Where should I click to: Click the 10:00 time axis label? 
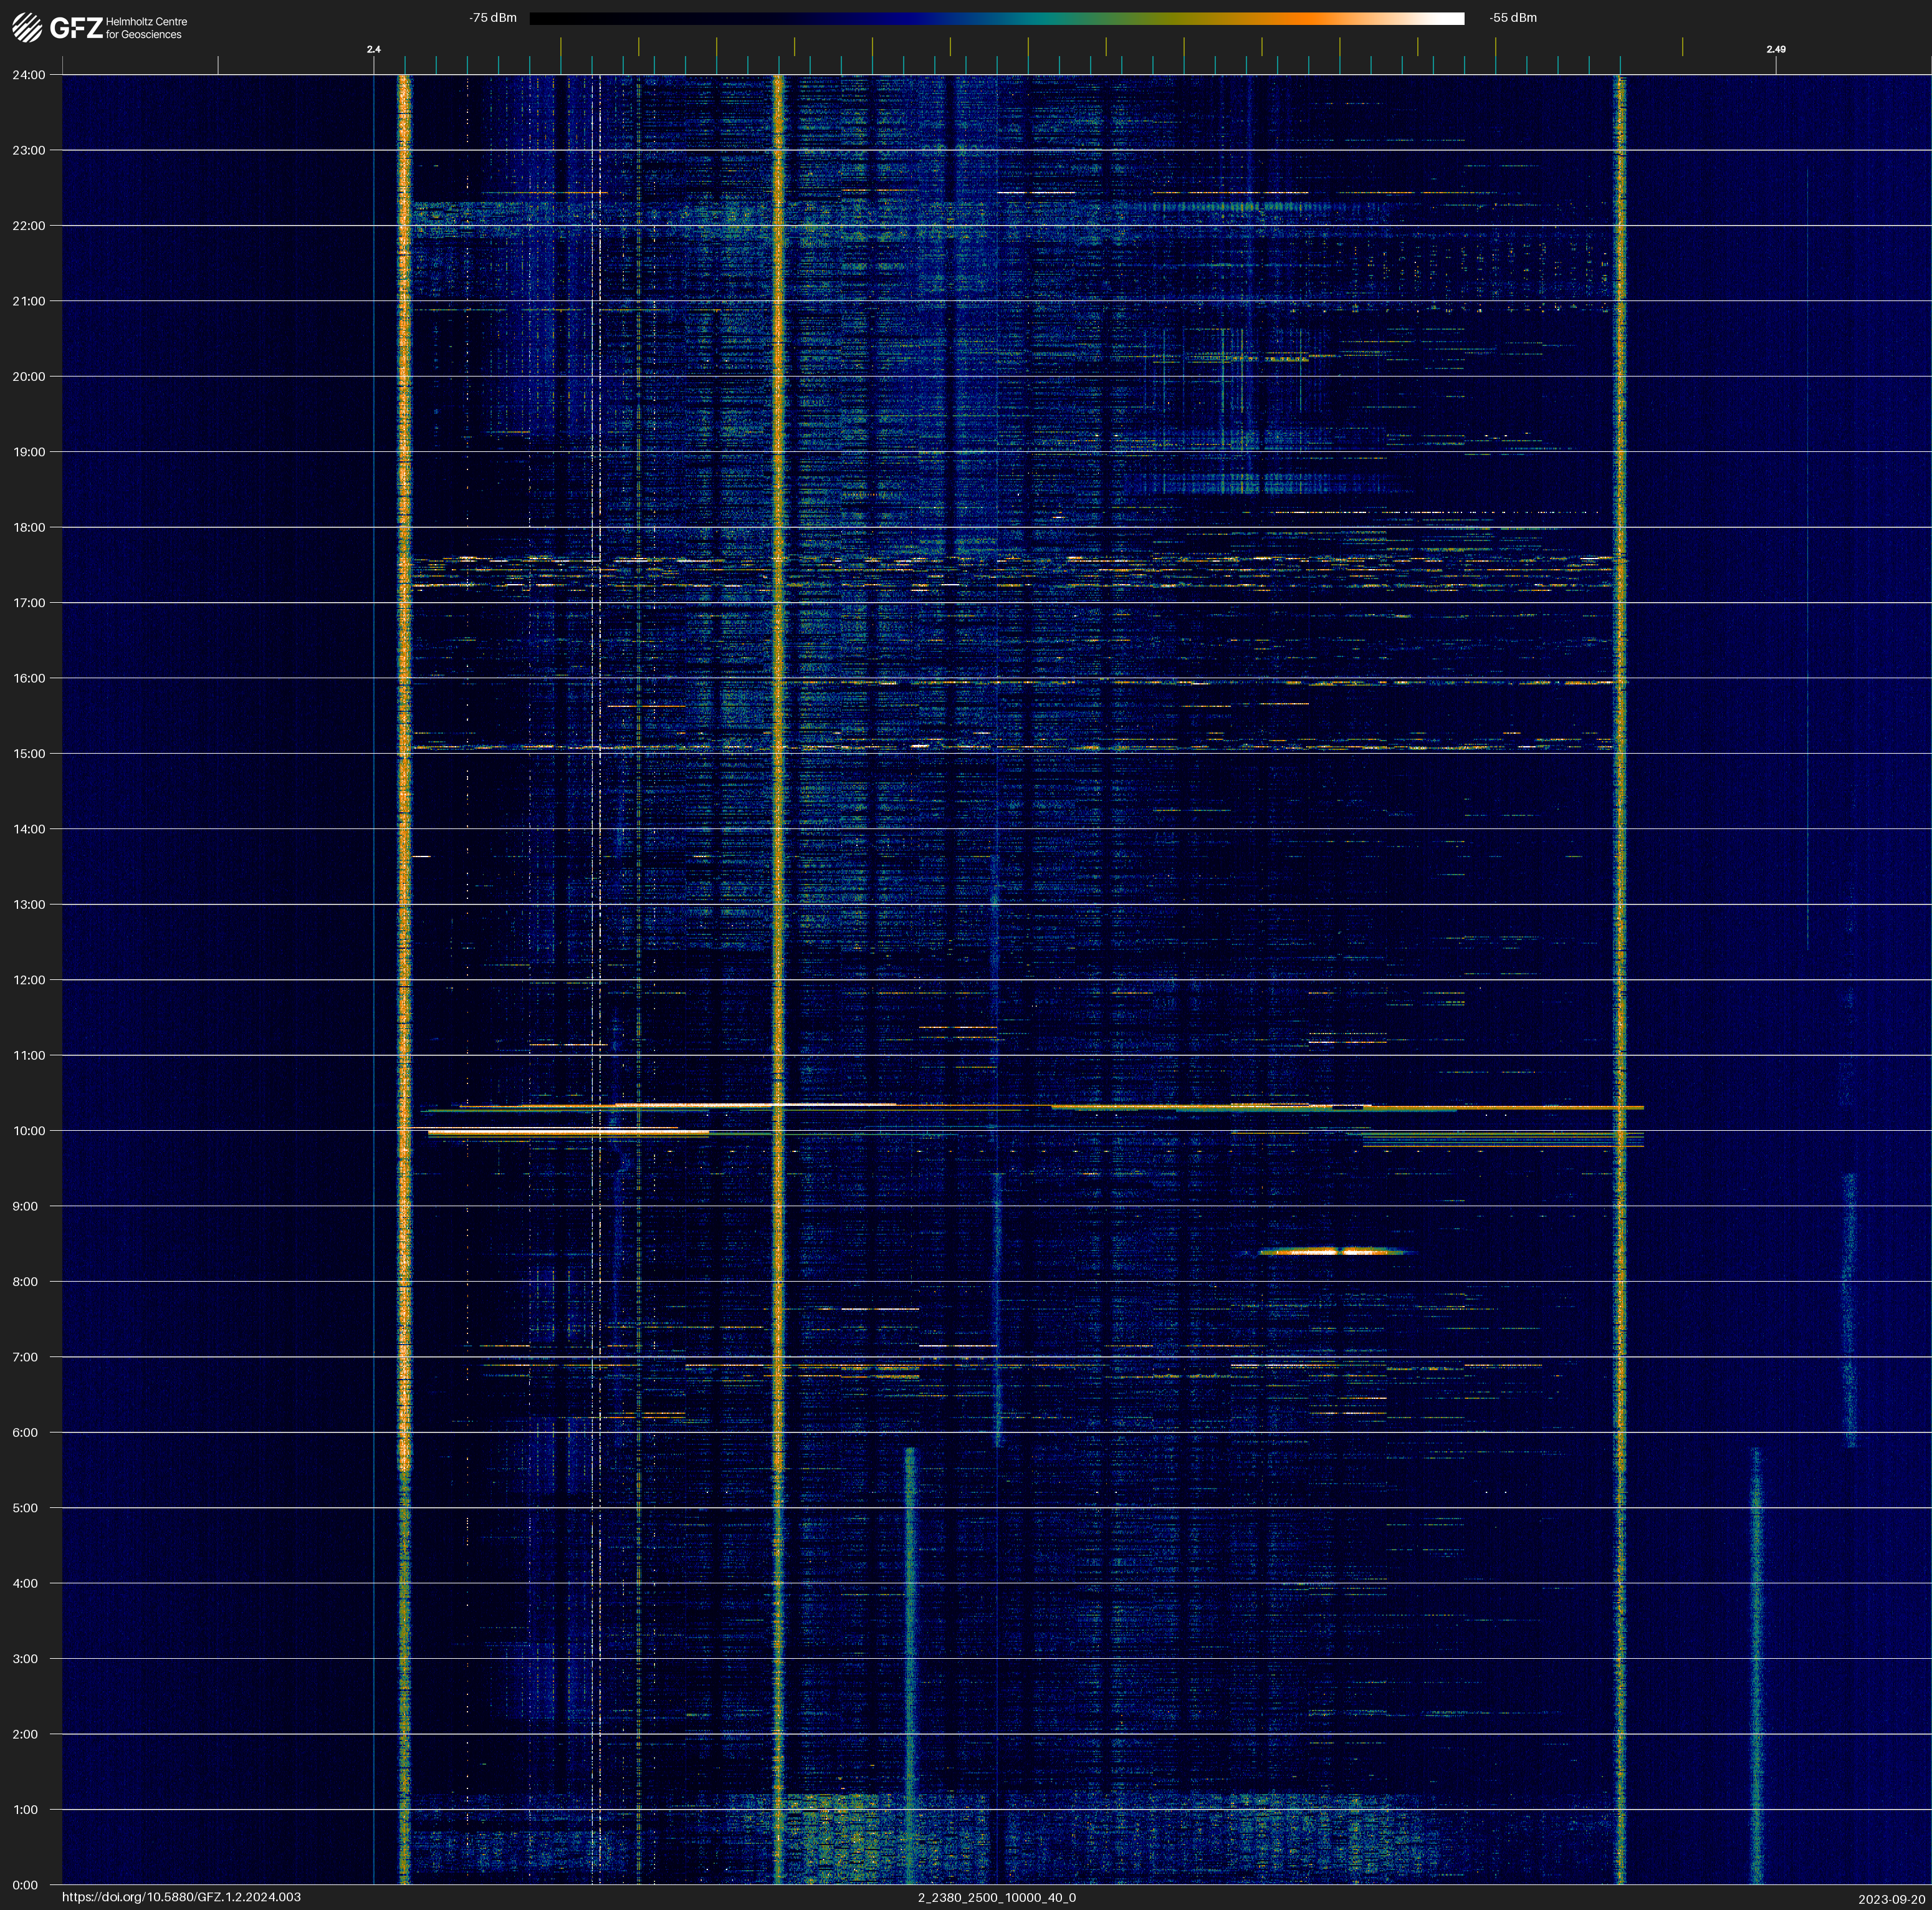click(28, 1131)
